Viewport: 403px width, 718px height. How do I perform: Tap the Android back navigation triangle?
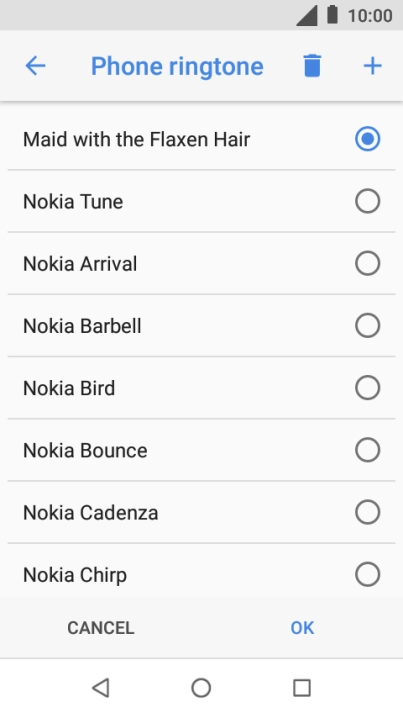coord(101,688)
